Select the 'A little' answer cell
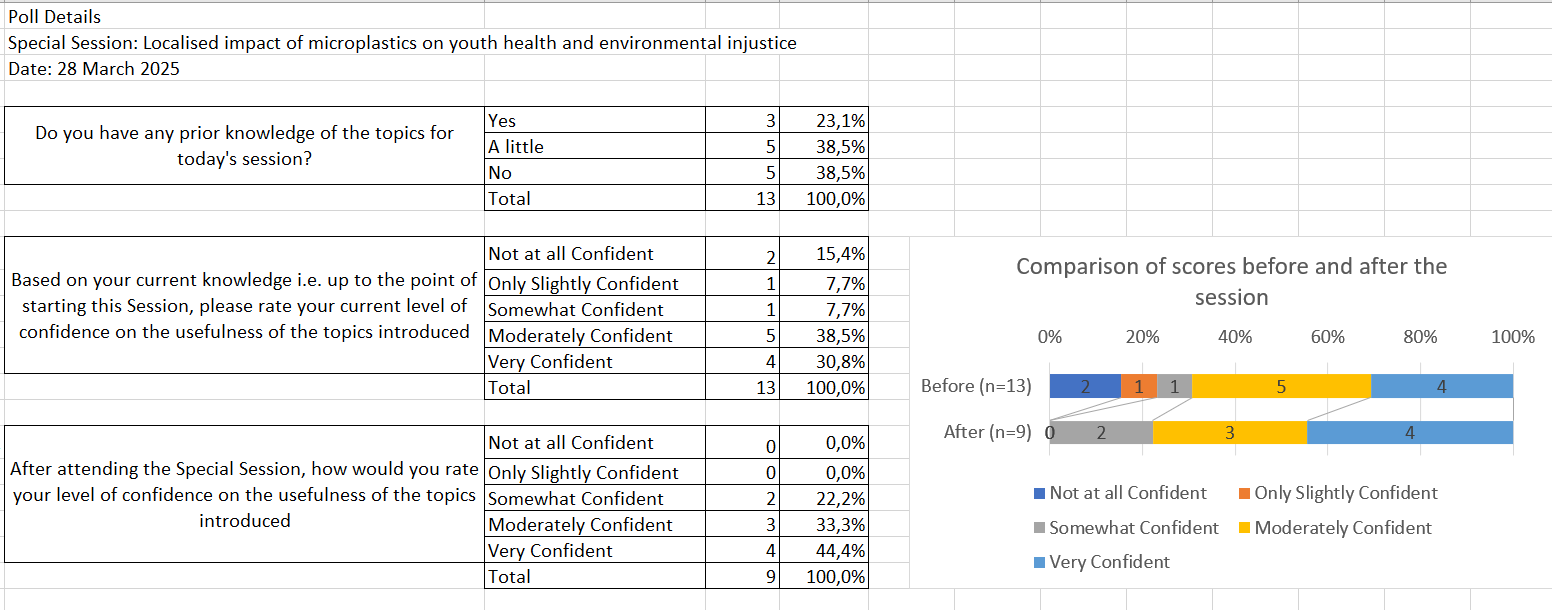 point(595,146)
